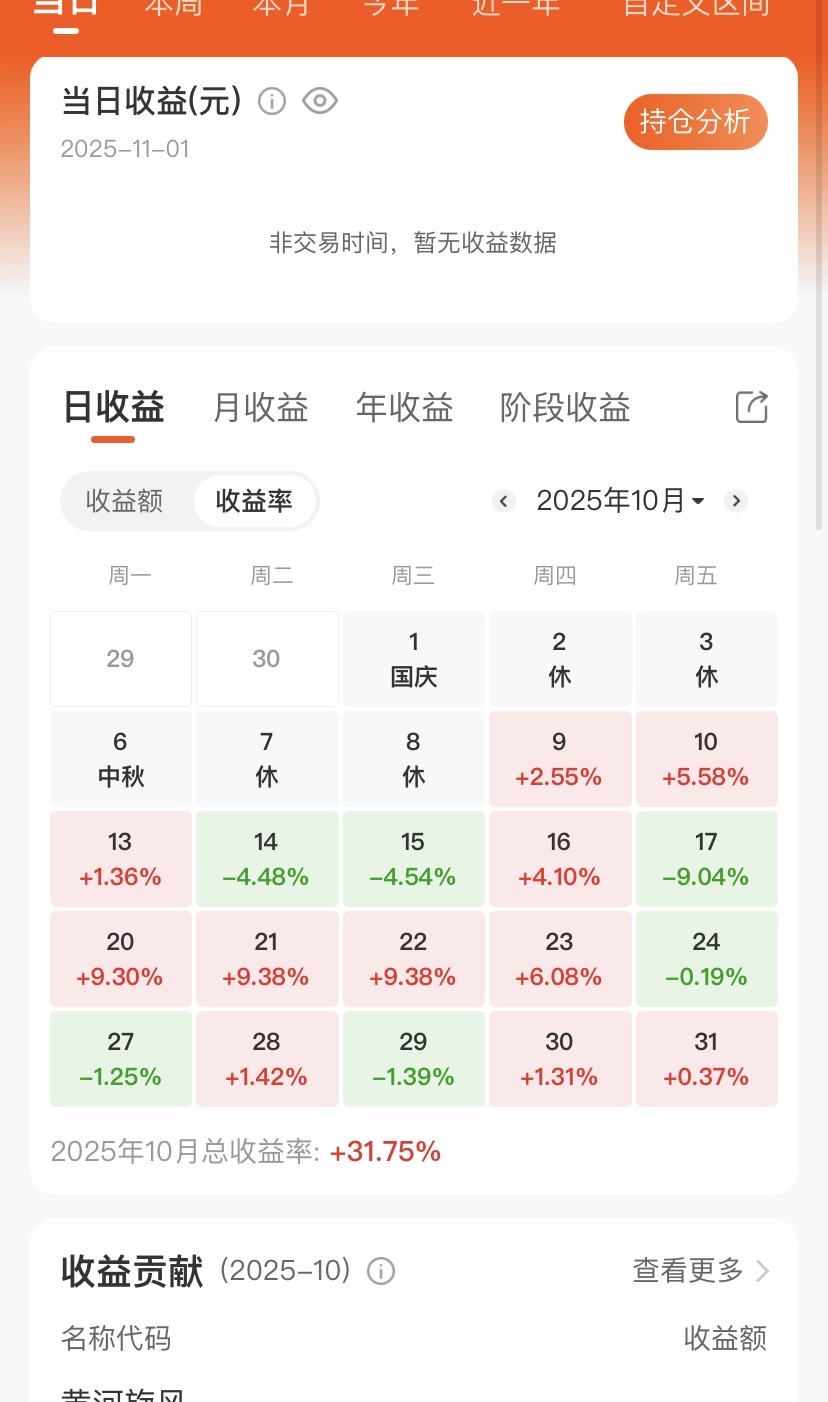This screenshot has width=828, height=1402.
Task: Click the info icon beside 当日收益(元)
Action: (x=272, y=101)
